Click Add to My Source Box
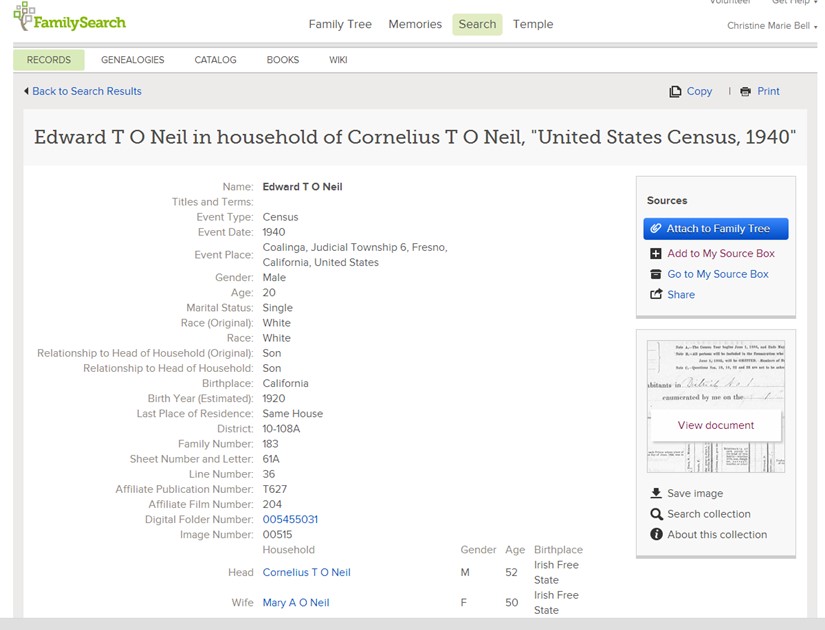The height and width of the screenshot is (630, 825). tap(721, 254)
